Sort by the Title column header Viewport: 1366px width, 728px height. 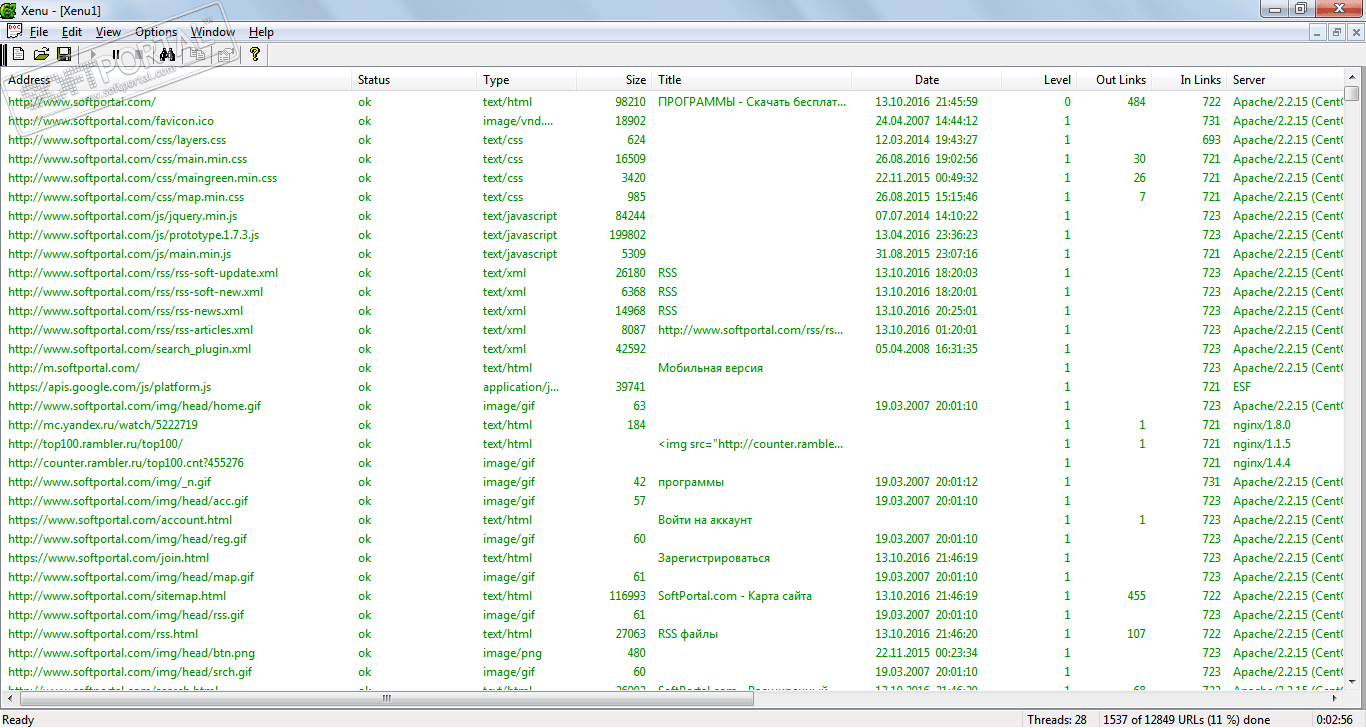point(752,80)
